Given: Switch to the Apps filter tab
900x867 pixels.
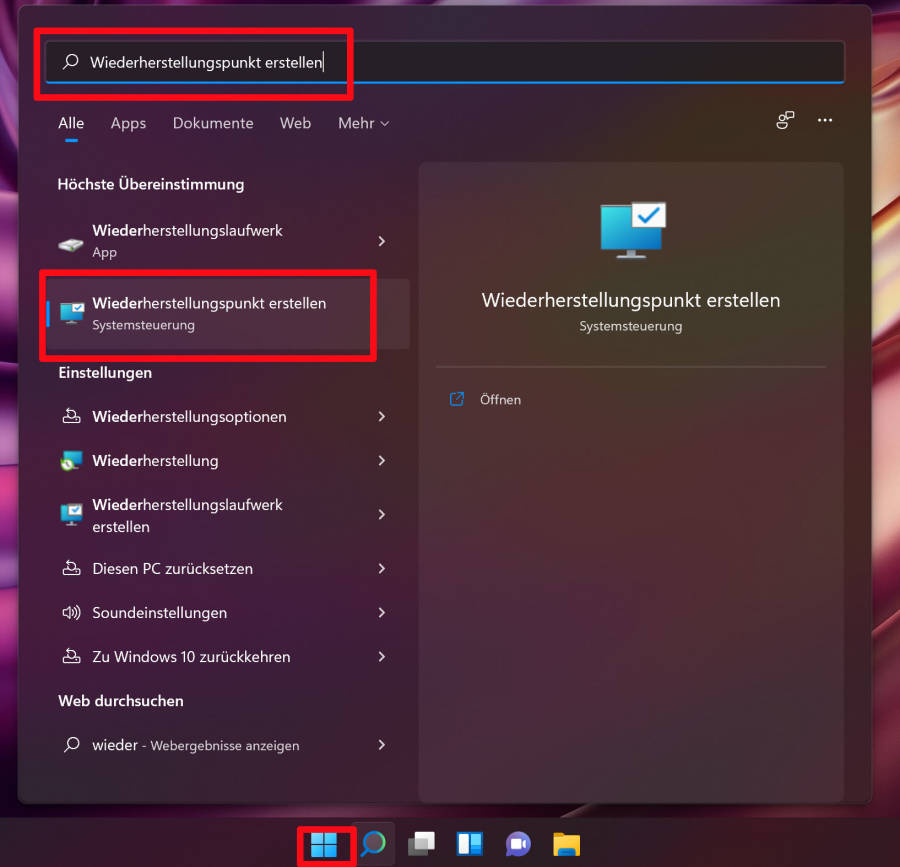Looking at the screenshot, I should (128, 123).
